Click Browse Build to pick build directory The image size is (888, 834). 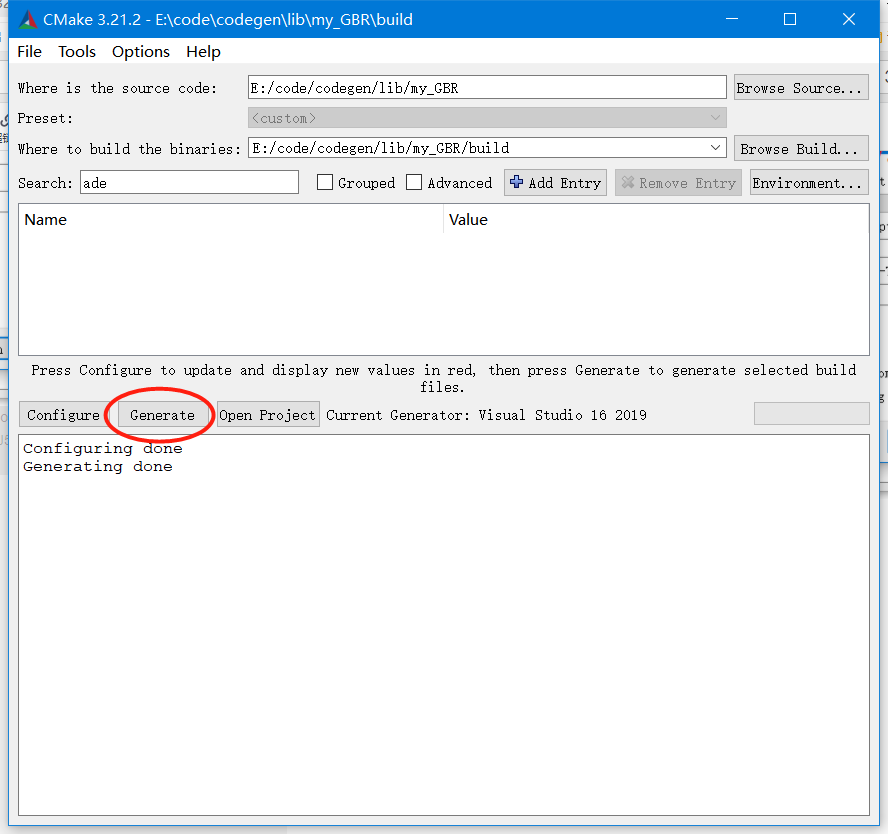[800, 147]
